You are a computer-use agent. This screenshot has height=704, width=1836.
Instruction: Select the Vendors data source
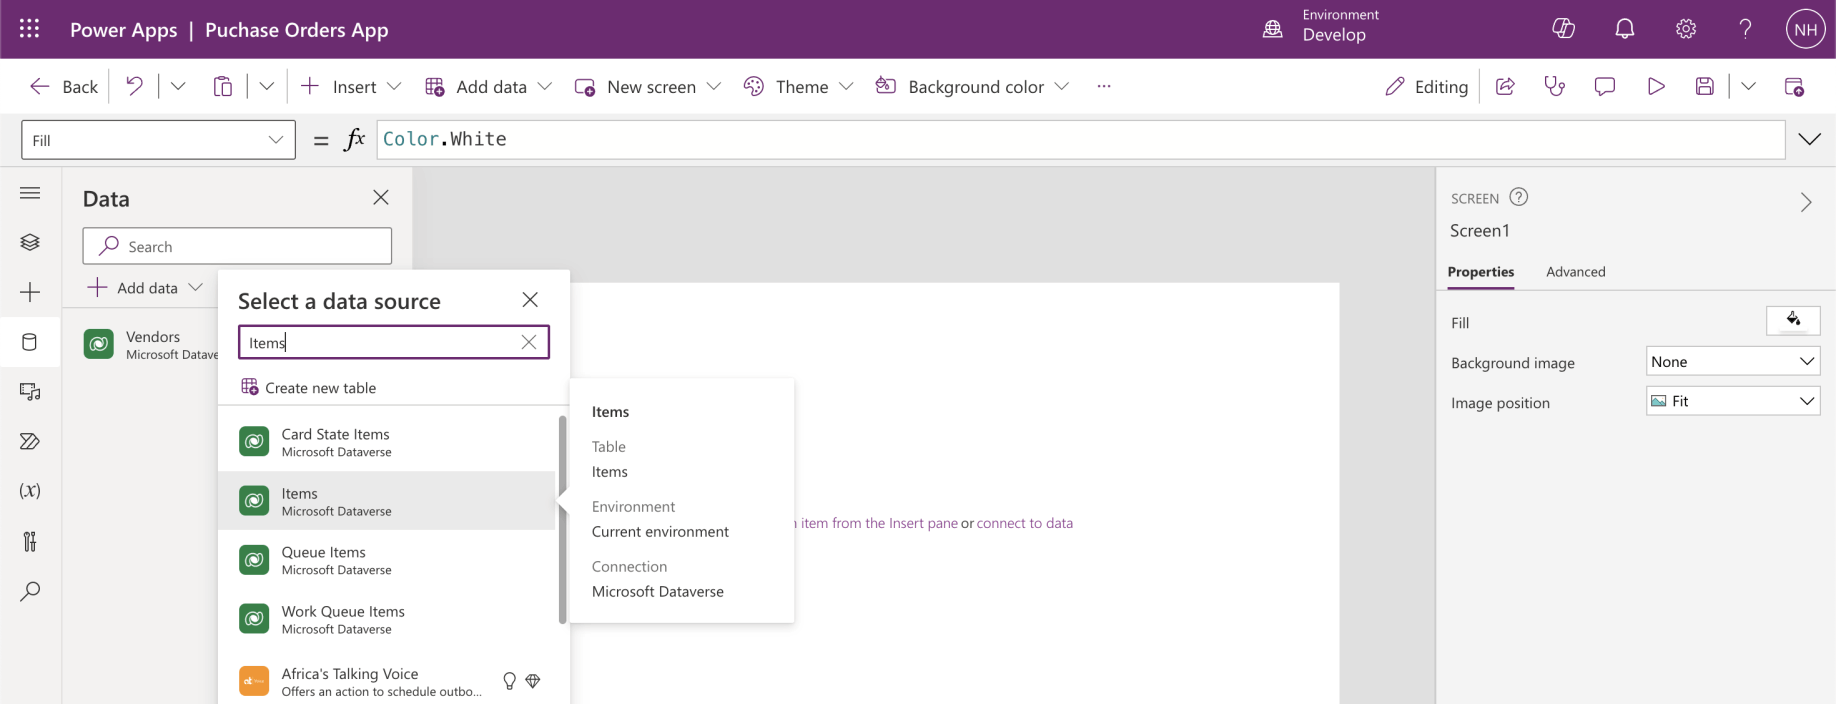tap(150, 344)
